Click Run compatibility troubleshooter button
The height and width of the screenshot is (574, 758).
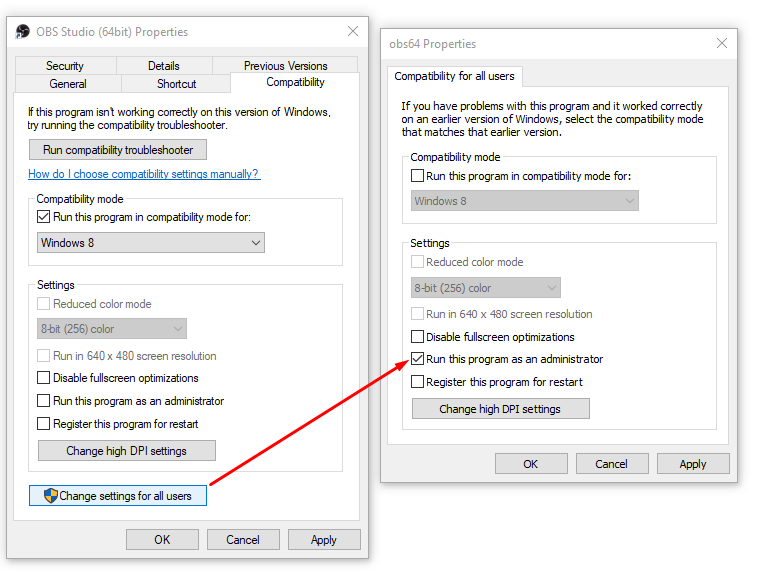point(118,150)
